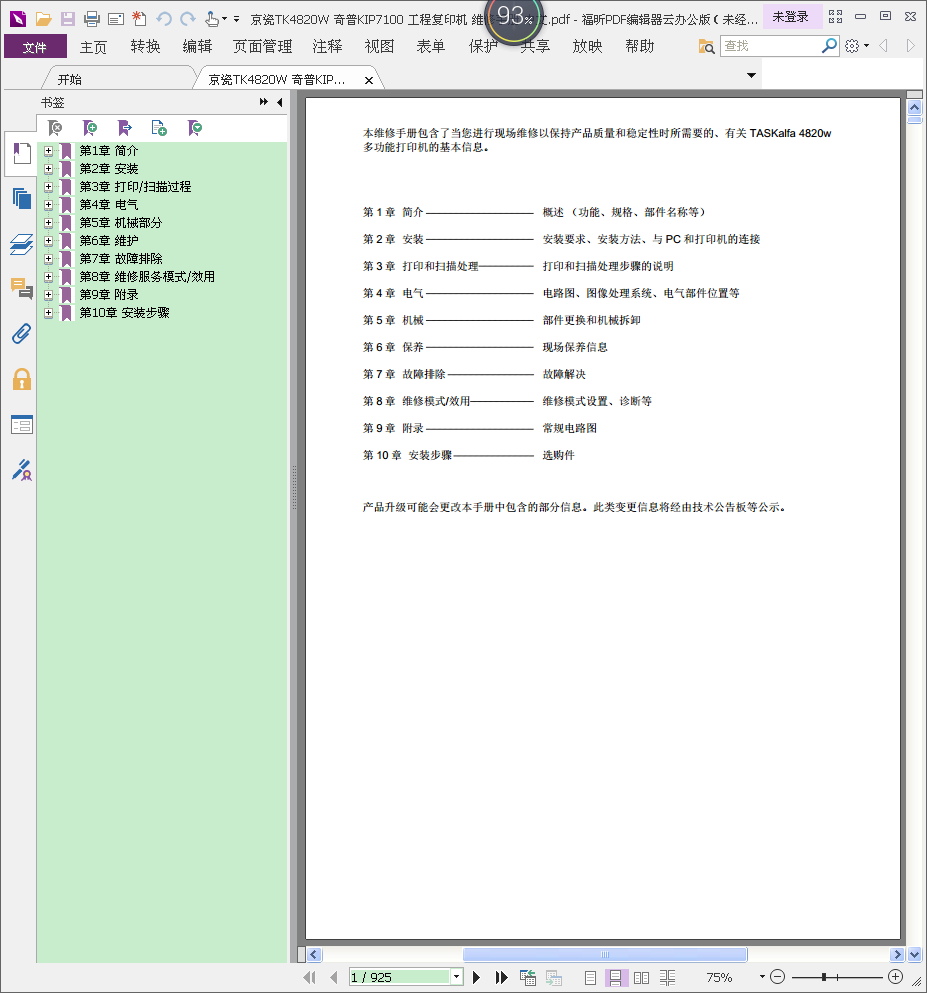The width and height of the screenshot is (927, 993).
Task: Click the Save icon in quick toolbar
Action: pos(67,19)
